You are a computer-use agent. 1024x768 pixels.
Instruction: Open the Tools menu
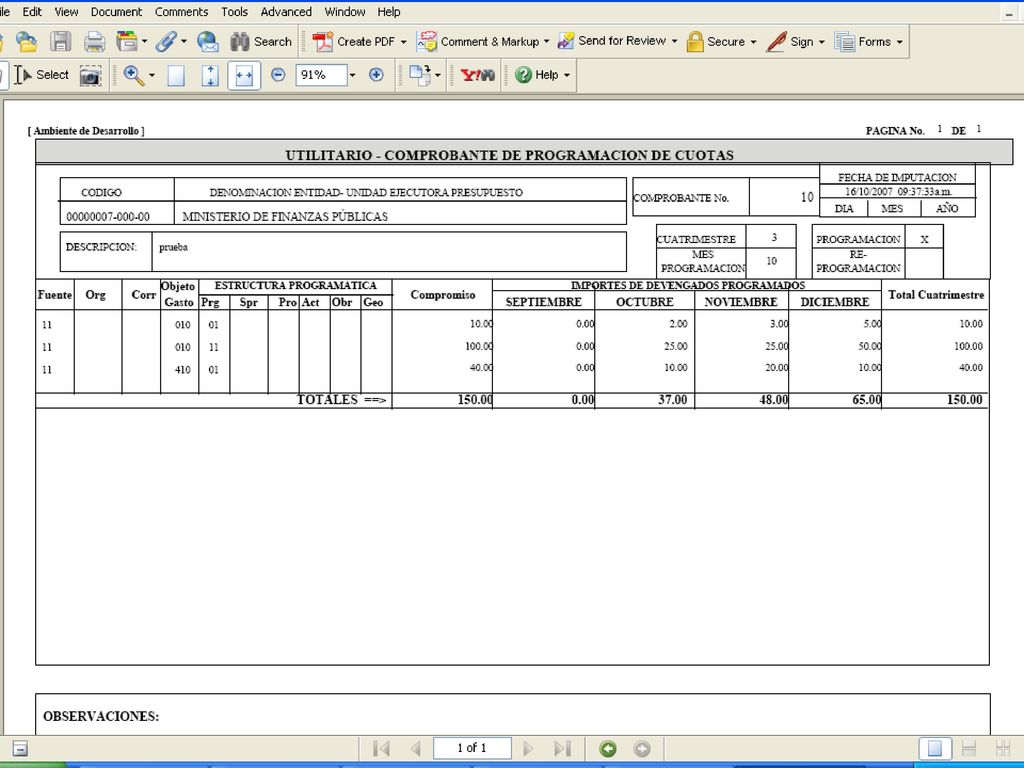click(234, 12)
